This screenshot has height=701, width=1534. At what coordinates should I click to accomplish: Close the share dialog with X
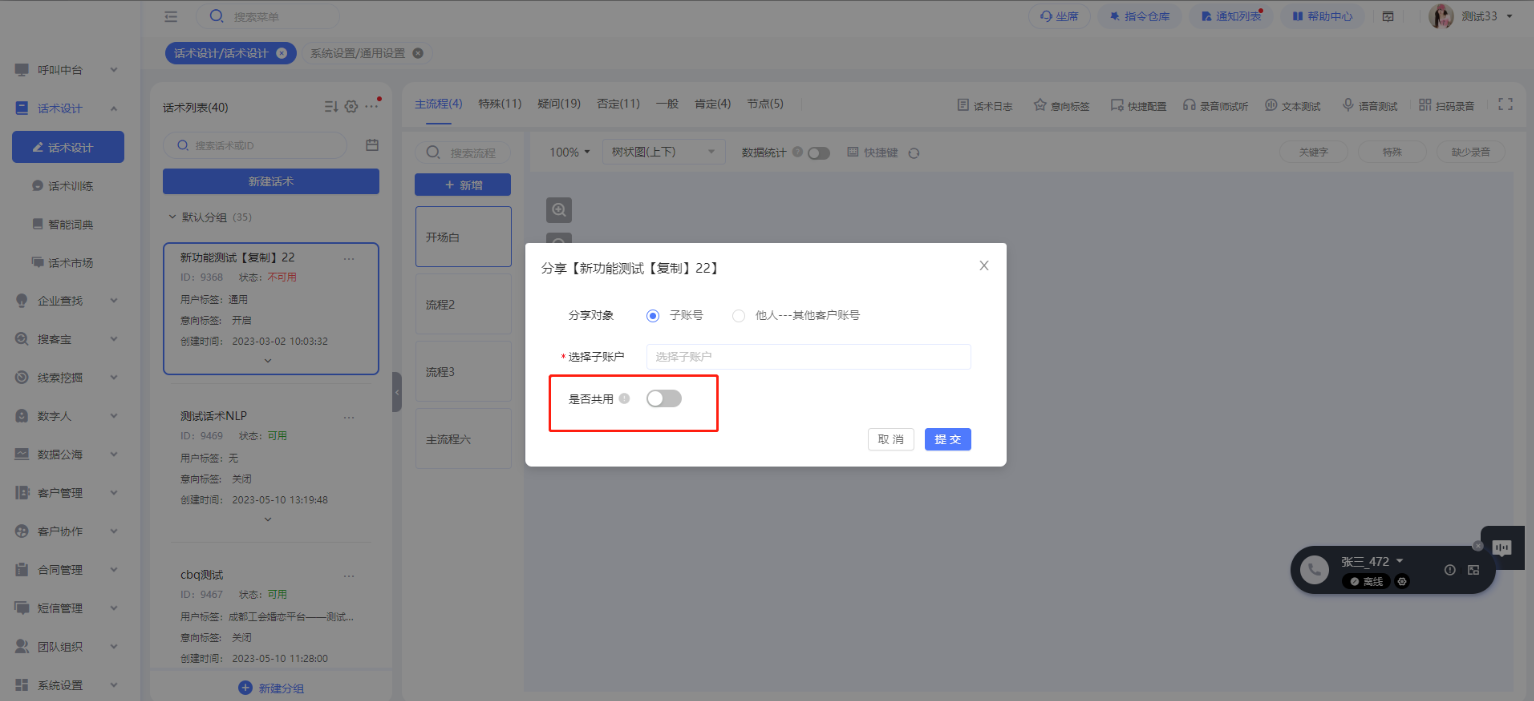pos(984,266)
